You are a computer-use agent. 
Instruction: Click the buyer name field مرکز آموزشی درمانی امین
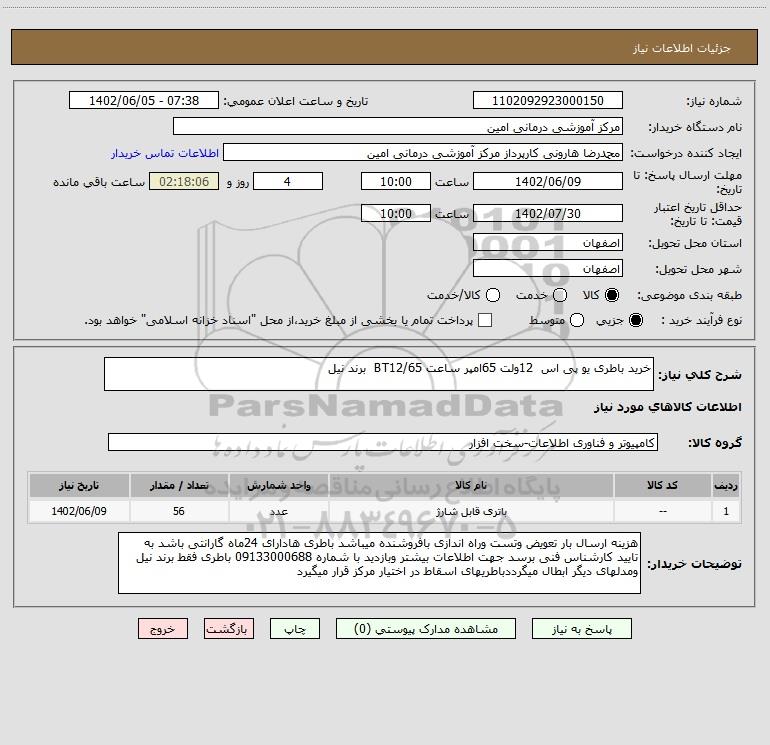pos(398,126)
